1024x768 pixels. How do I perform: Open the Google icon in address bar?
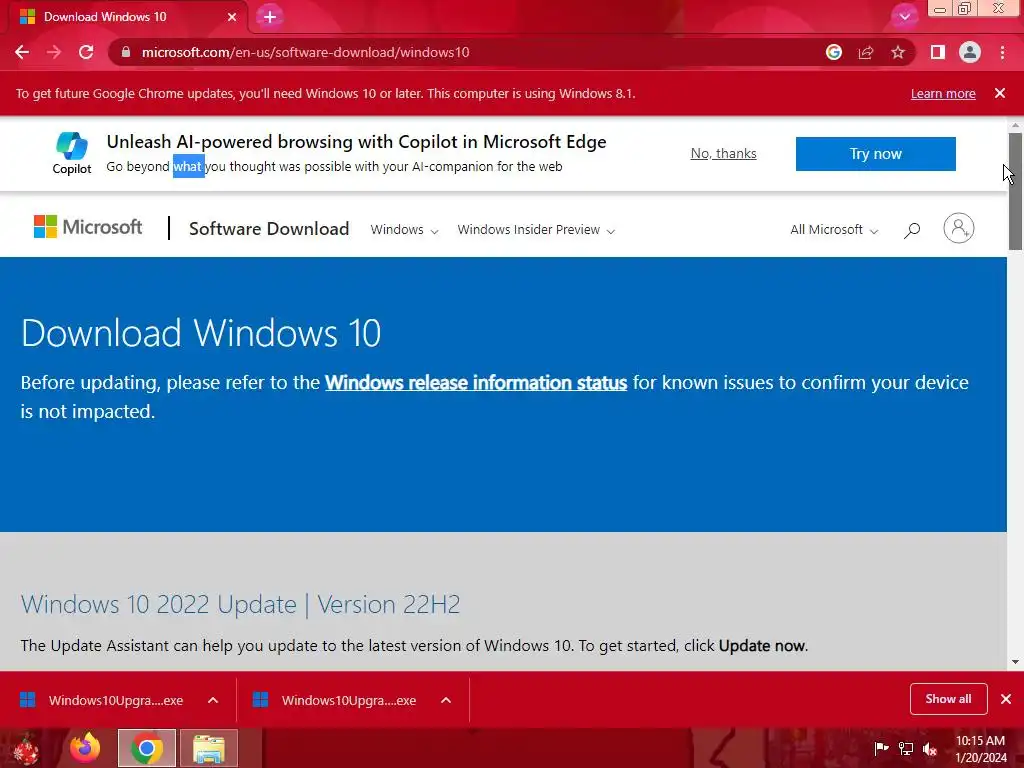pyautogui.click(x=834, y=52)
